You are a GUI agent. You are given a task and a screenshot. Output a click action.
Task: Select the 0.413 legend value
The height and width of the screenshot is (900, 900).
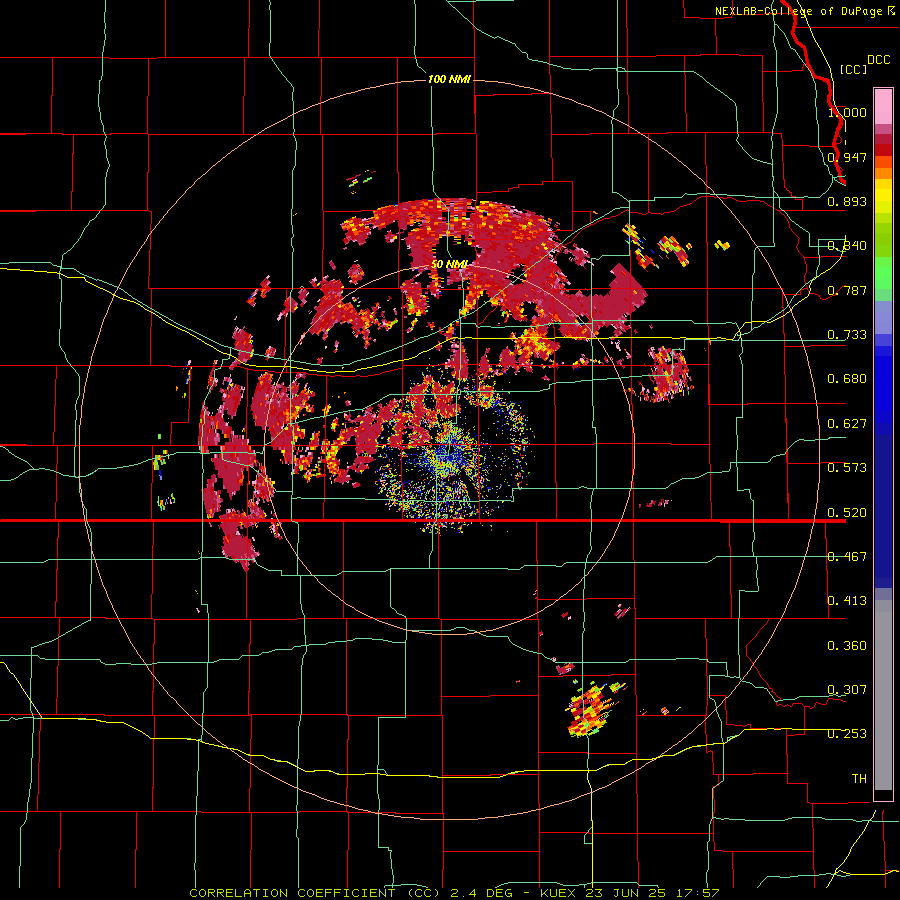pos(847,601)
